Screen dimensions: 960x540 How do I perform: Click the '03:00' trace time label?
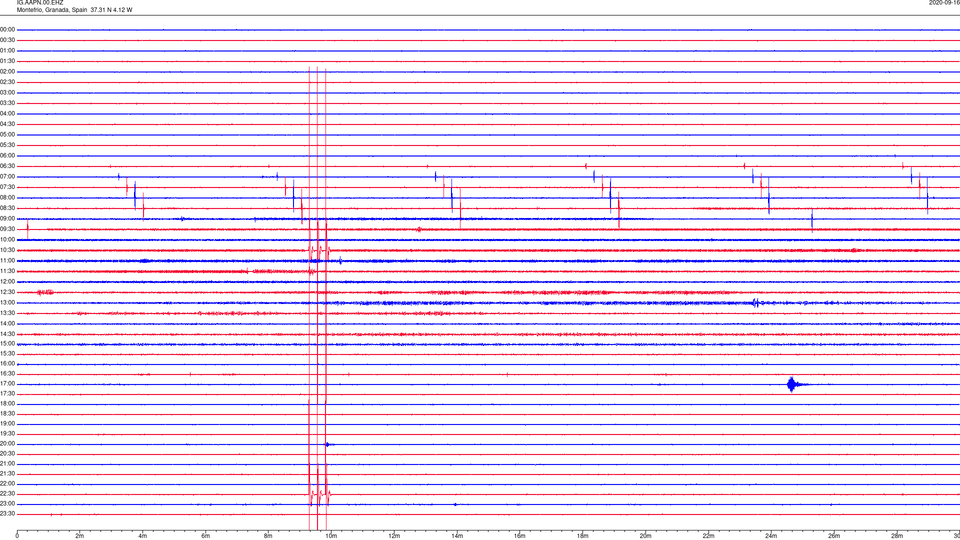(7, 92)
